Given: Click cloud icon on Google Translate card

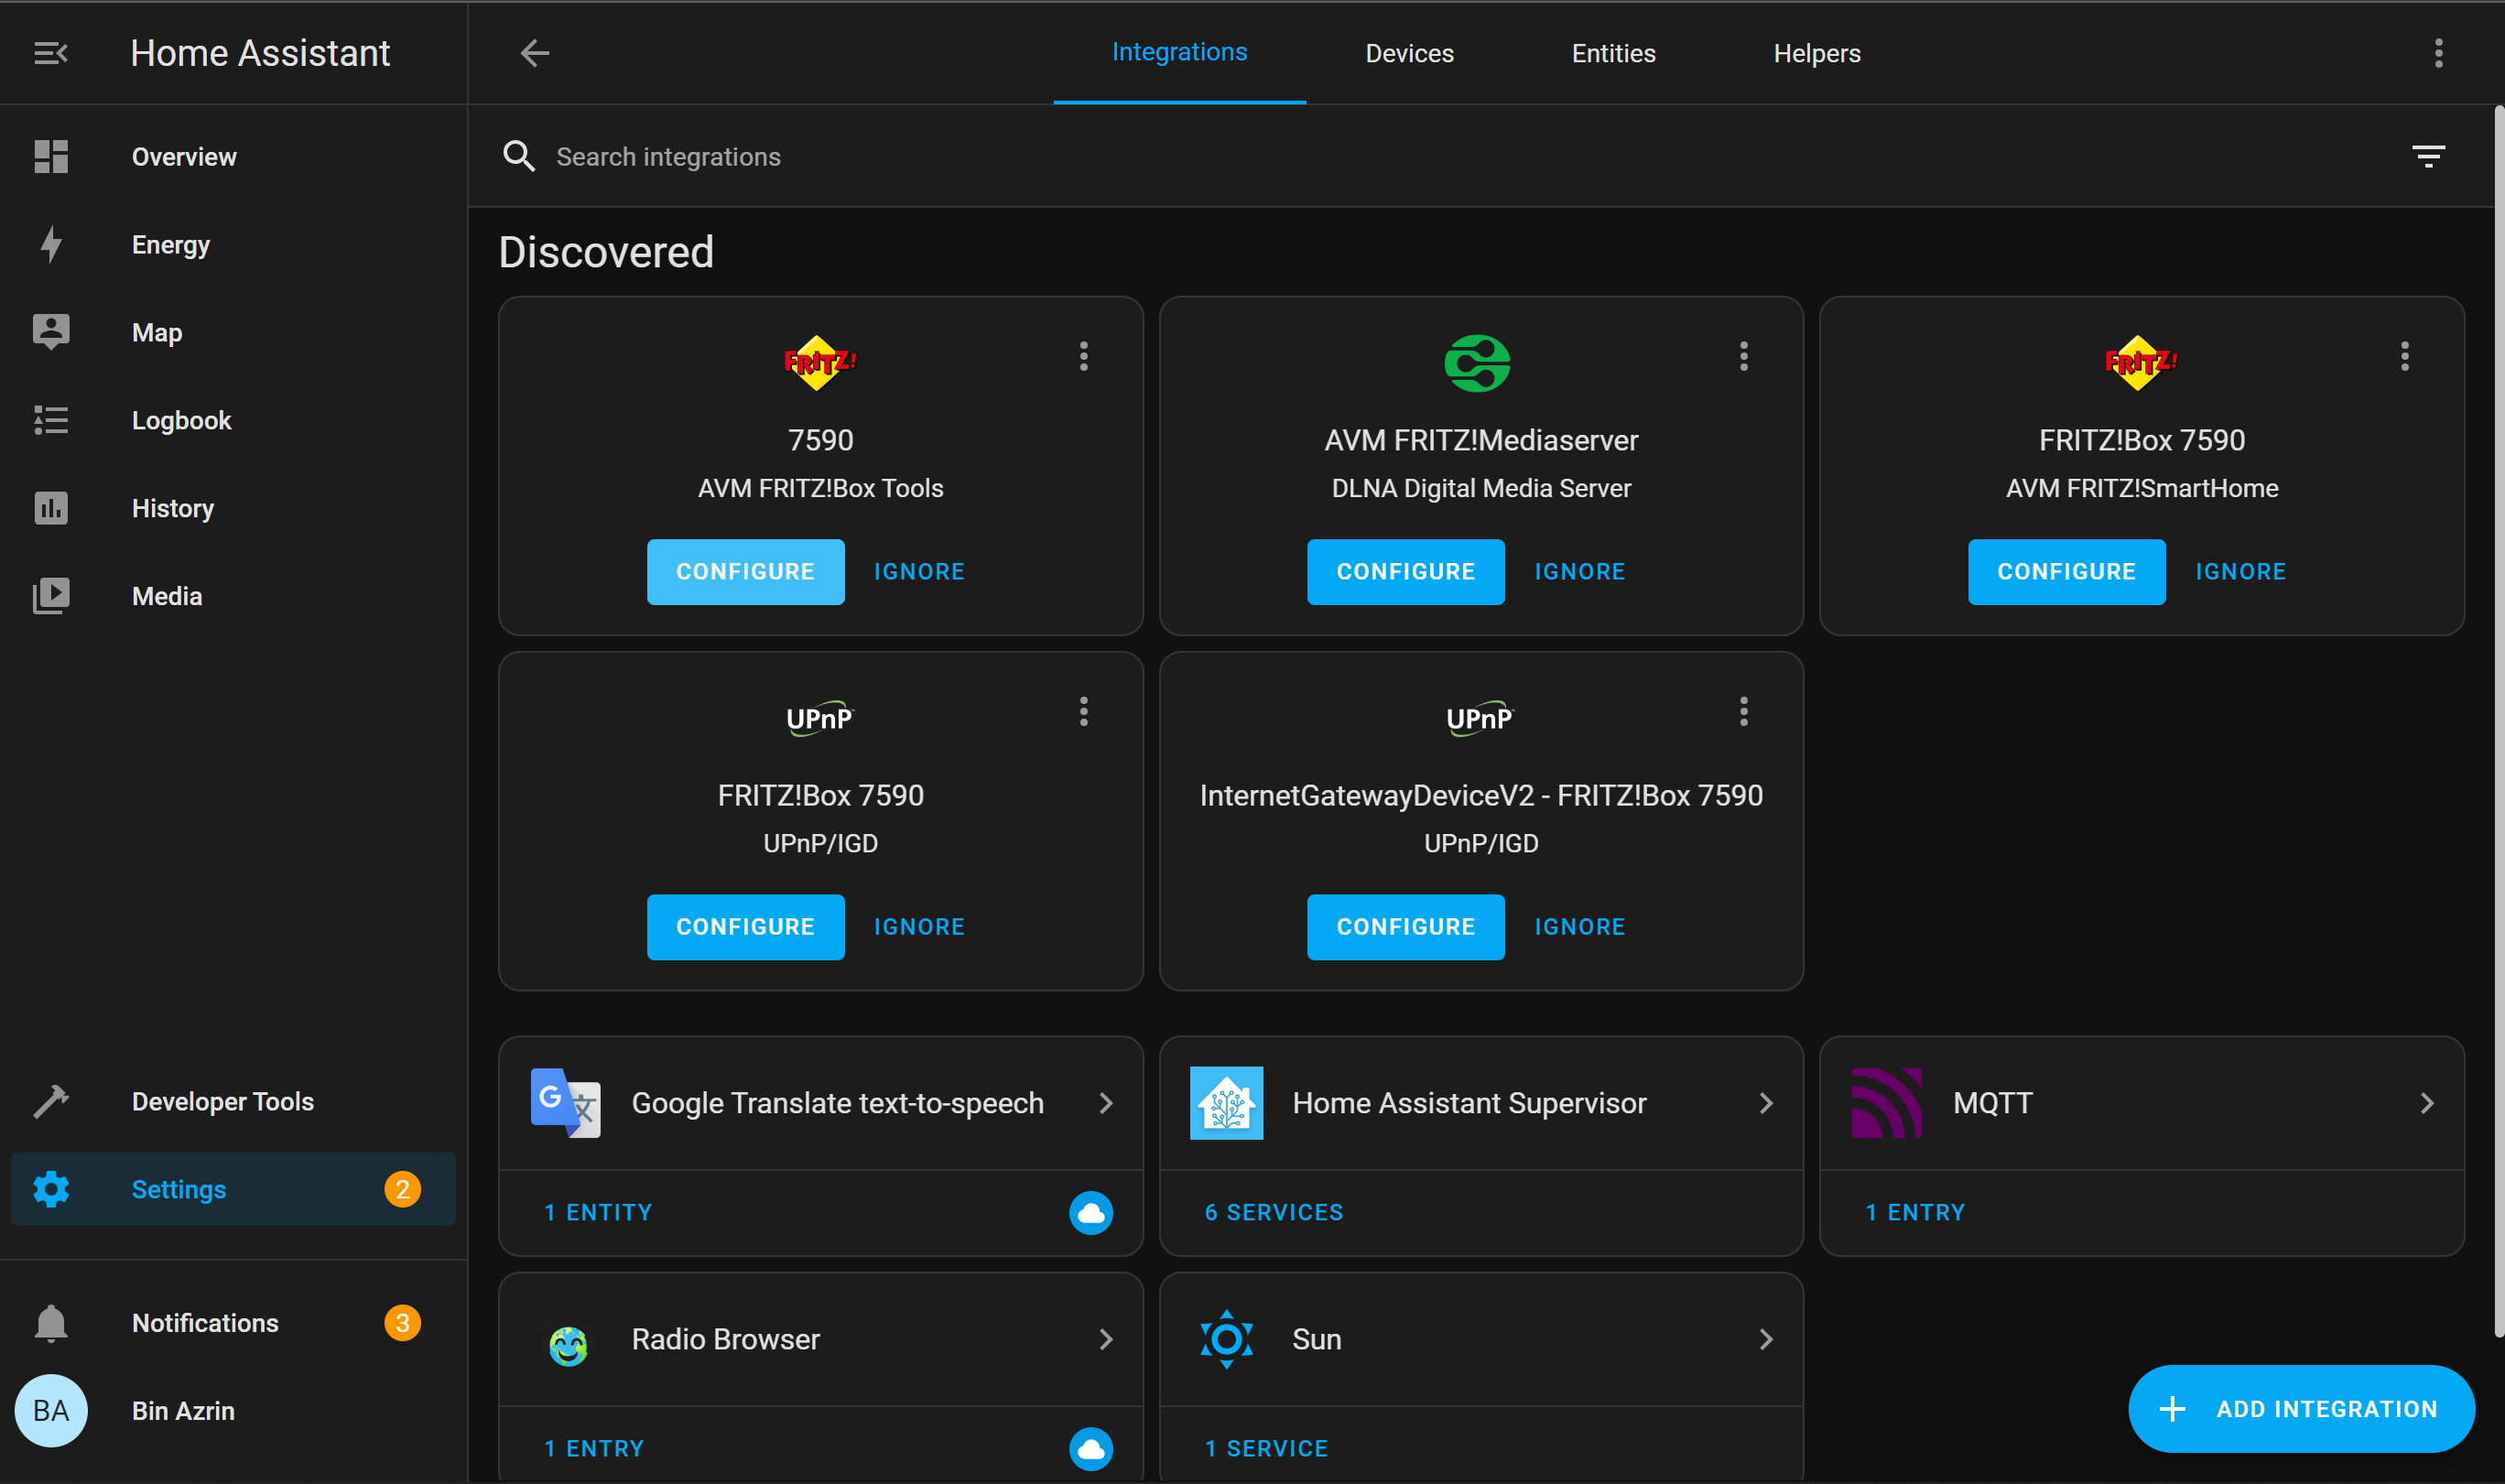Looking at the screenshot, I should click(1090, 1212).
